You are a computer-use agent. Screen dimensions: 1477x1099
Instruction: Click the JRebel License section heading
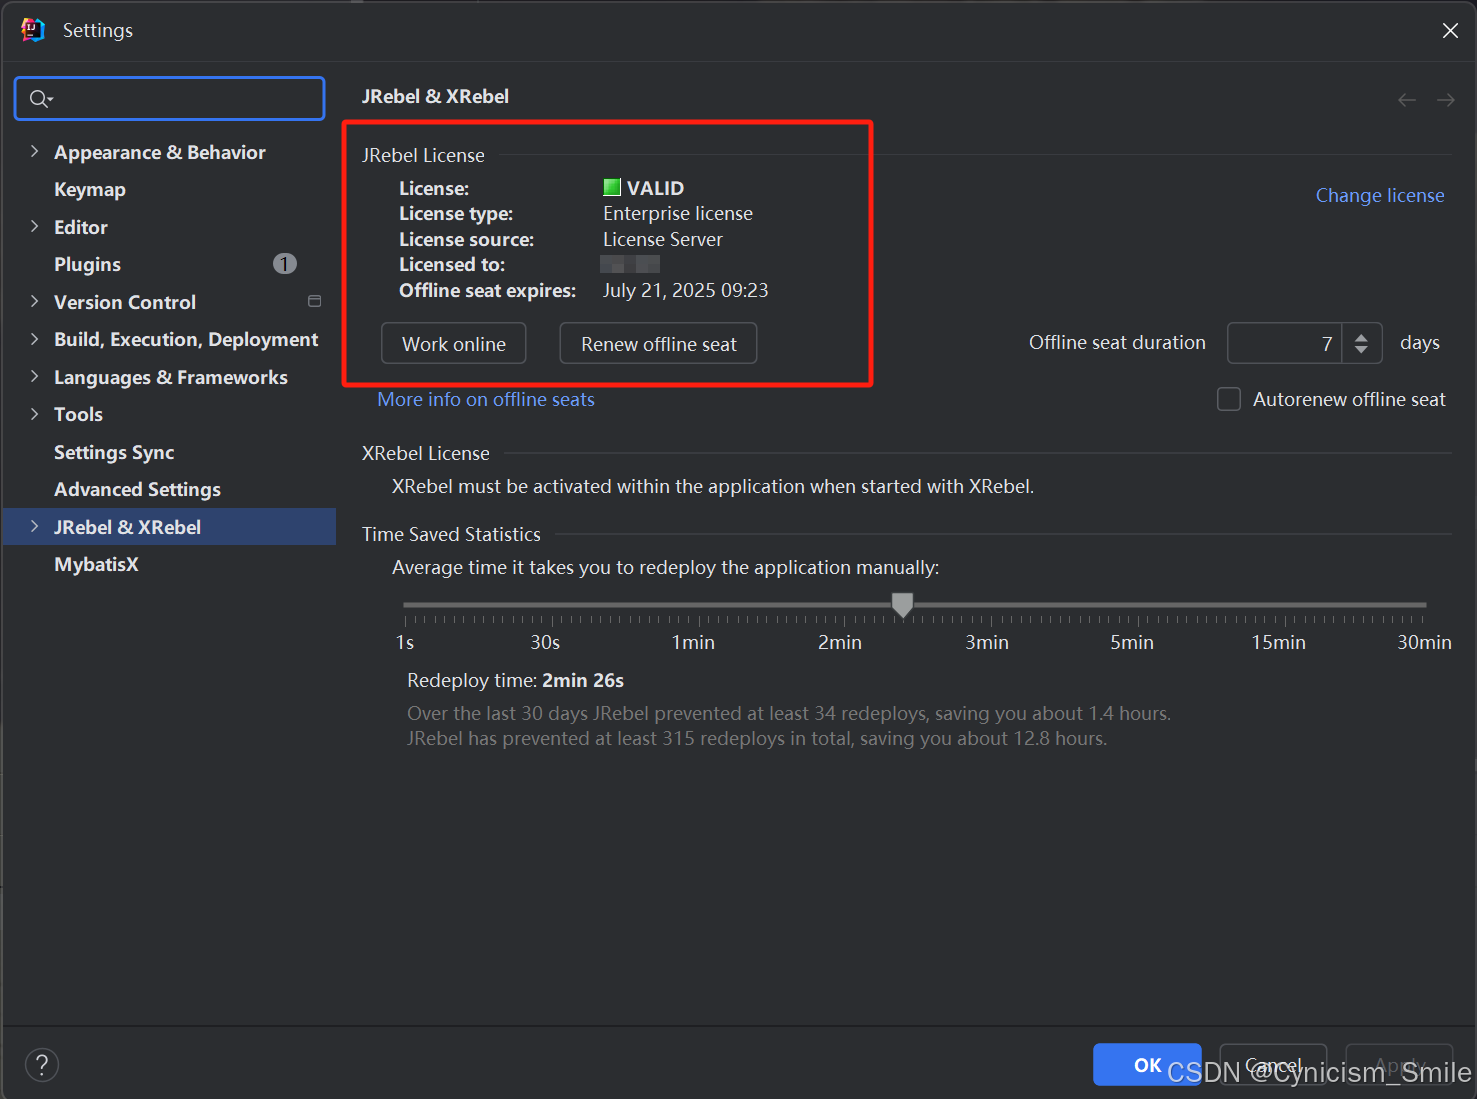pyautogui.click(x=423, y=155)
